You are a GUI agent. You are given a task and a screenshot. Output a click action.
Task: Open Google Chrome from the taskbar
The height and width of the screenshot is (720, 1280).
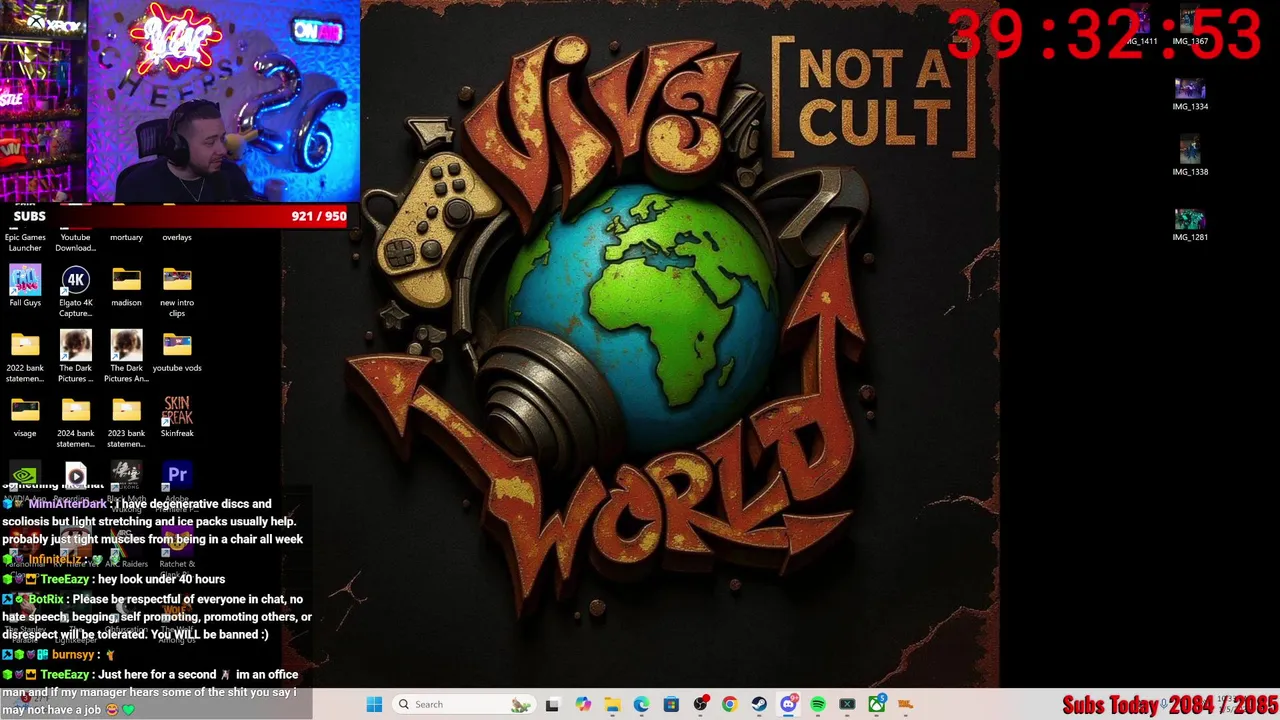click(729, 704)
